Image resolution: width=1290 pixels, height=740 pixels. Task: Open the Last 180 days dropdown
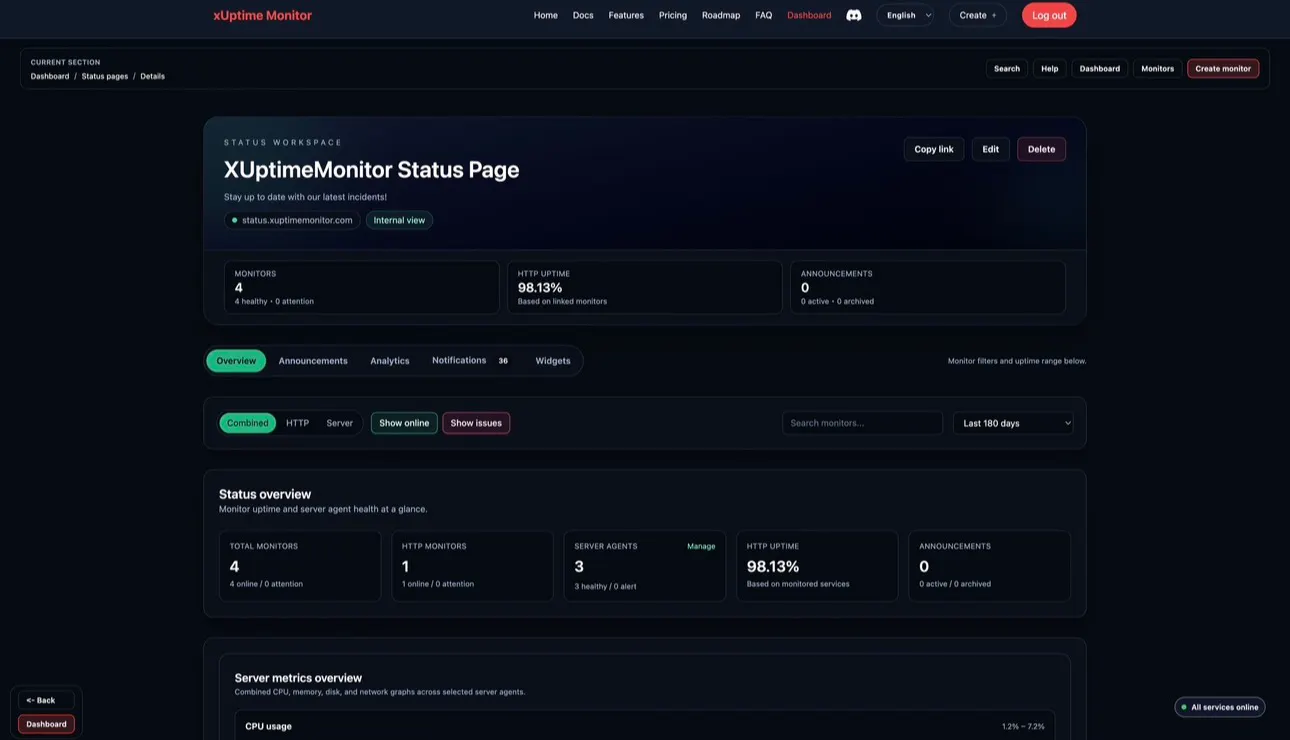click(1014, 423)
